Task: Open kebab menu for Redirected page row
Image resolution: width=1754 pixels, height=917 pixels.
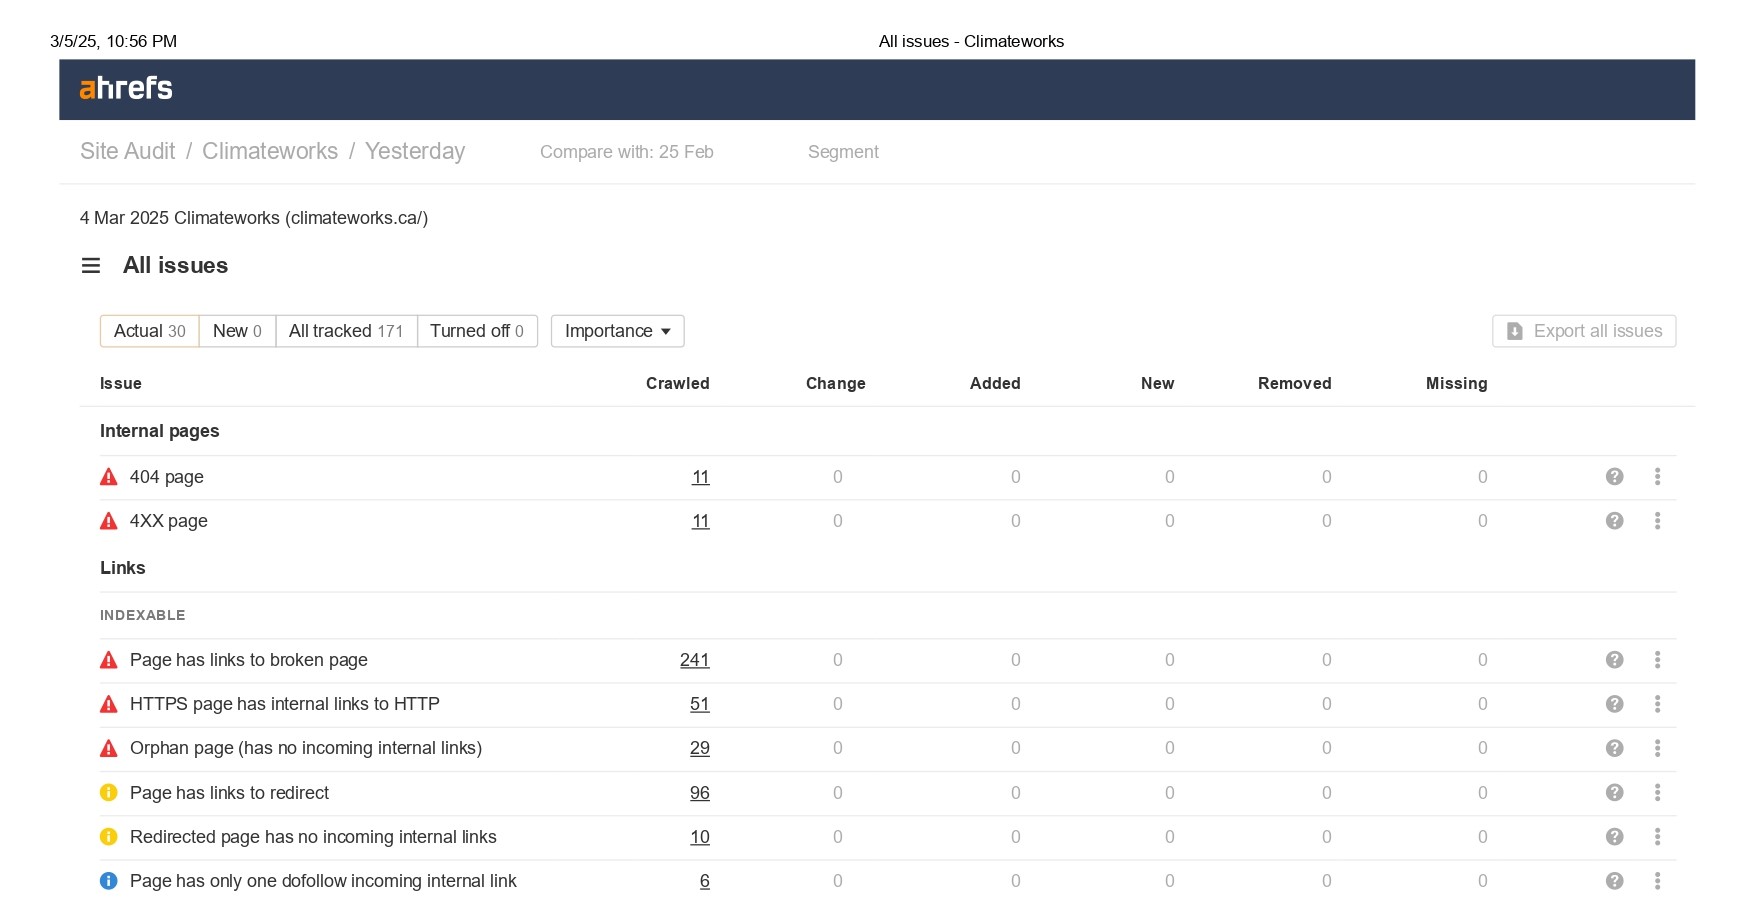Action: tap(1657, 837)
